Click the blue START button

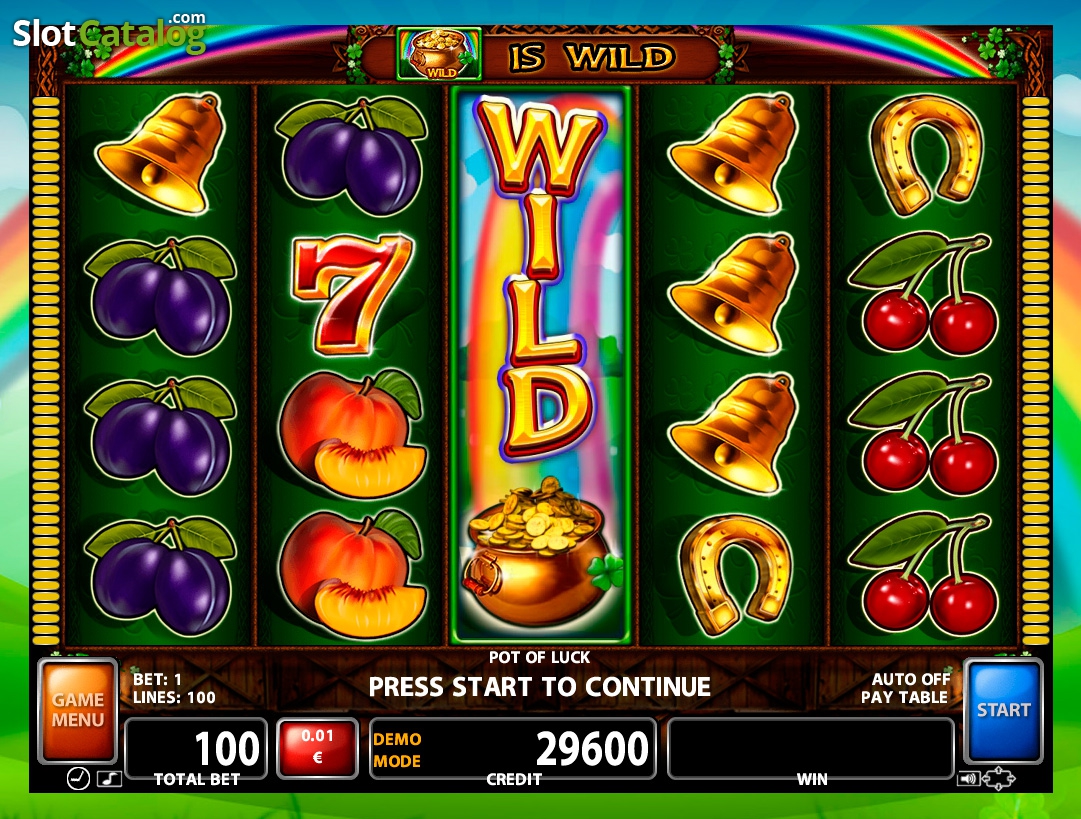point(1003,711)
